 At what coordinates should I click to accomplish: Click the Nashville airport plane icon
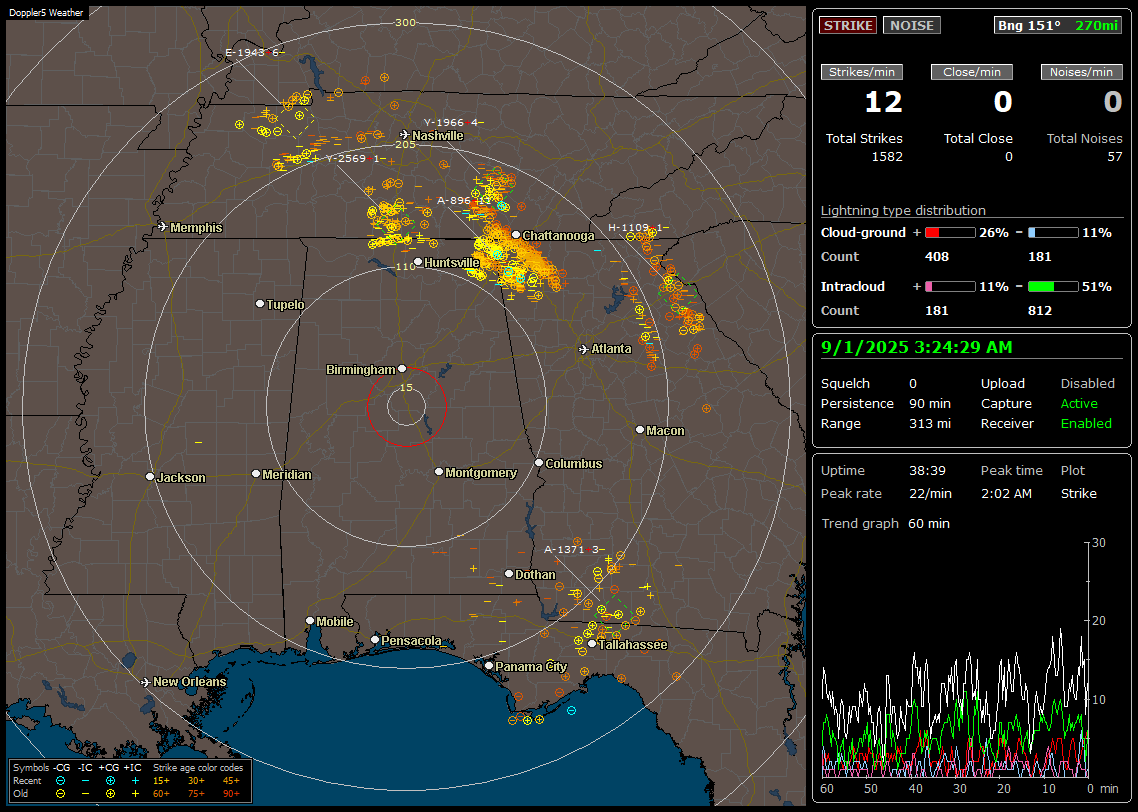point(404,135)
